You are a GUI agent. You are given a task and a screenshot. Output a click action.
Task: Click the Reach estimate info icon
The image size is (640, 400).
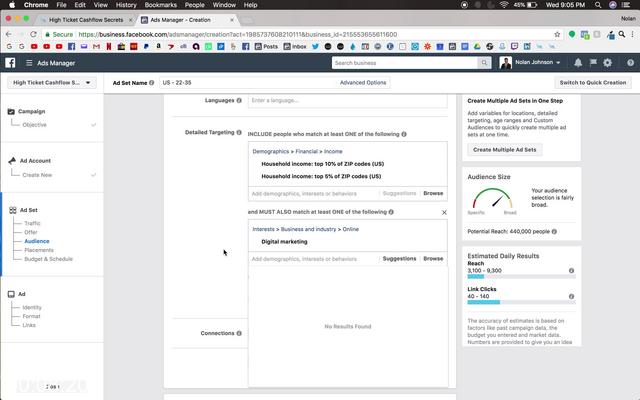pyautogui.click(x=571, y=271)
